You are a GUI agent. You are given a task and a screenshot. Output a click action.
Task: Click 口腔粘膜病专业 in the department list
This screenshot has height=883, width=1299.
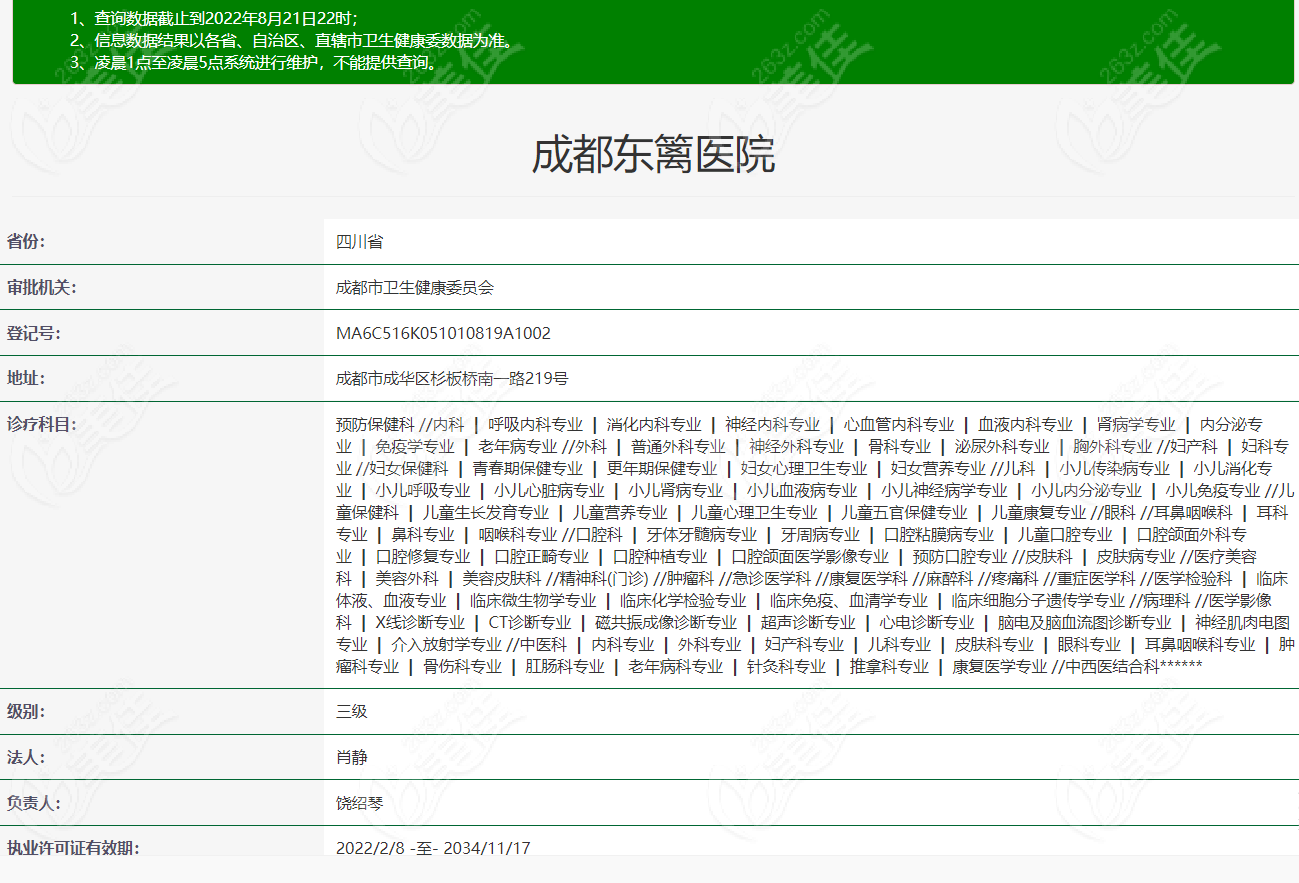tap(939, 534)
